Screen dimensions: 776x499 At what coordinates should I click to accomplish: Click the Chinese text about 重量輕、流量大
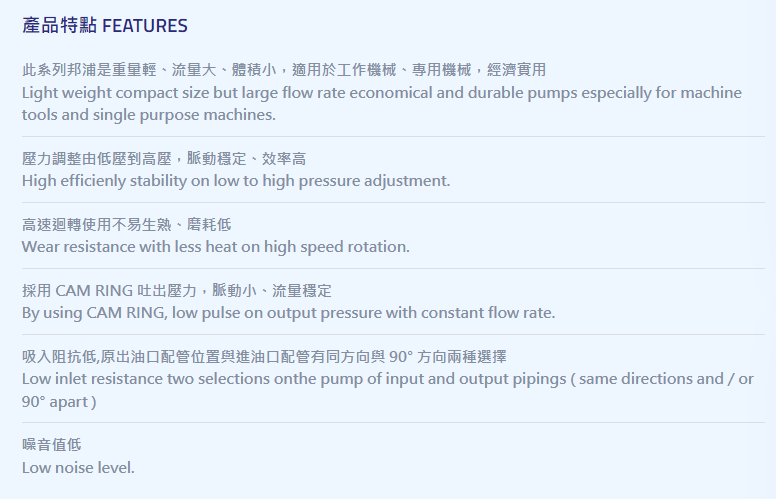coord(284,70)
